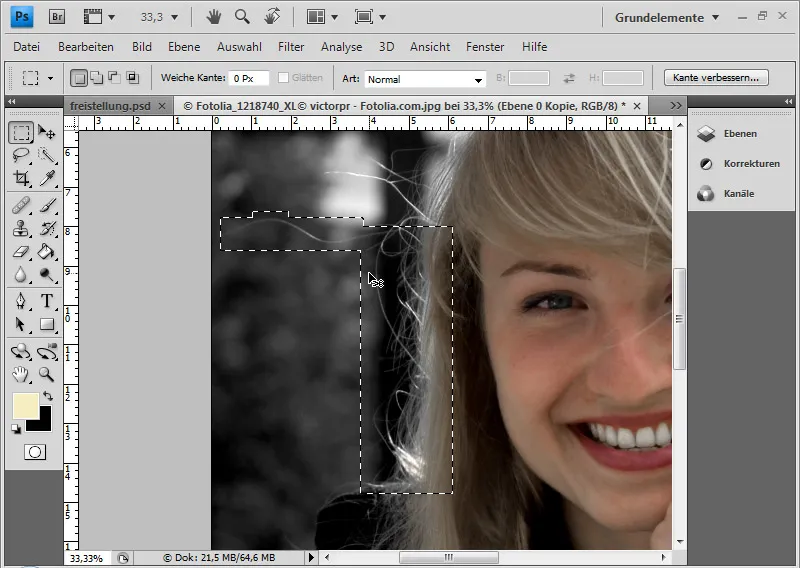The height and width of the screenshot is (568, 800).
Task: Open the Korrekturen panel
Action: [x=740, y=164]
